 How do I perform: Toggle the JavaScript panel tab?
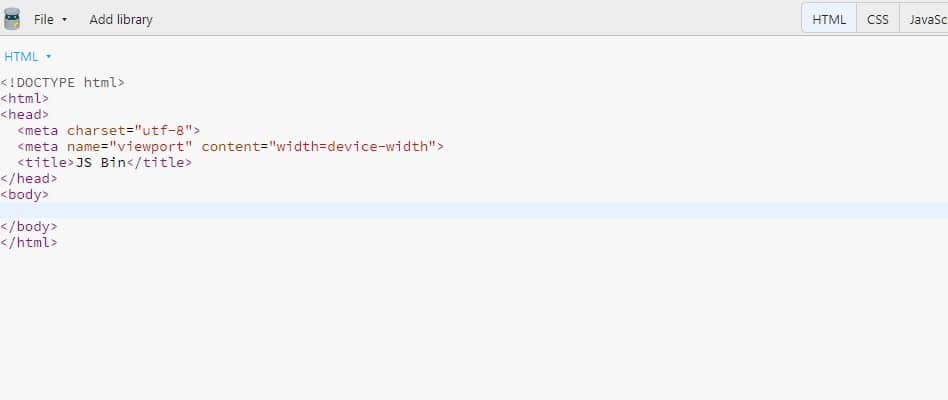pos(924,19)
